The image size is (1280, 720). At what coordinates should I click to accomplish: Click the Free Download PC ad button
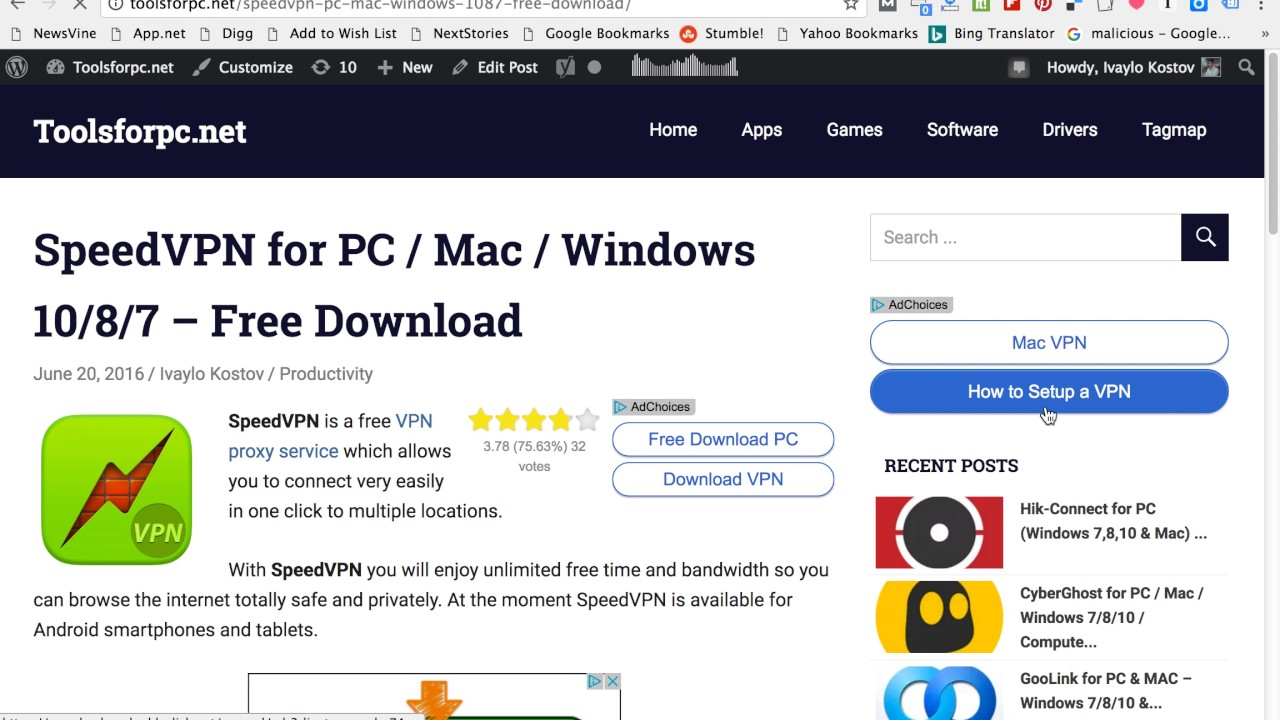point(723,439)
